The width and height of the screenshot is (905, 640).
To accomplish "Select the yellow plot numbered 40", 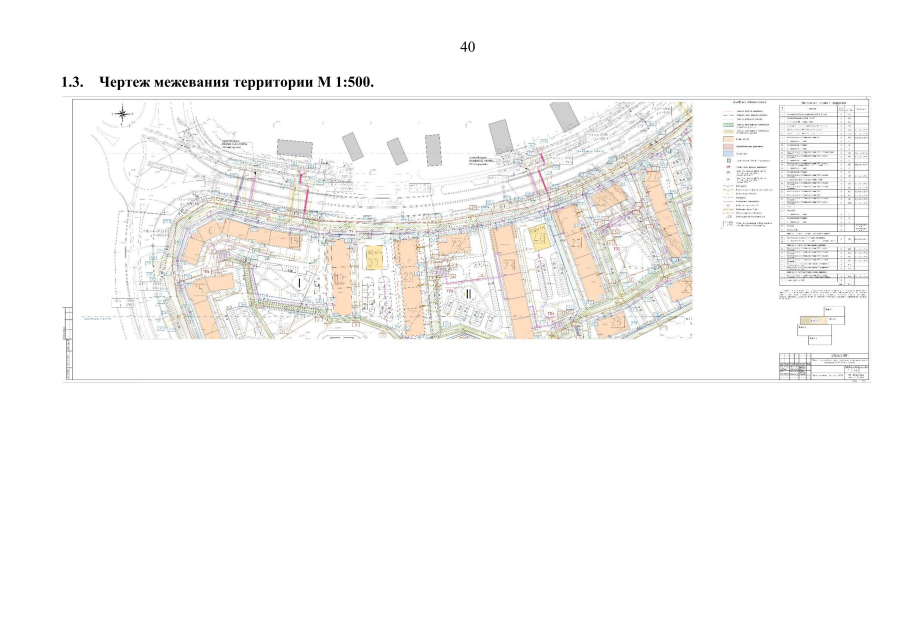I will pos(540,238).
